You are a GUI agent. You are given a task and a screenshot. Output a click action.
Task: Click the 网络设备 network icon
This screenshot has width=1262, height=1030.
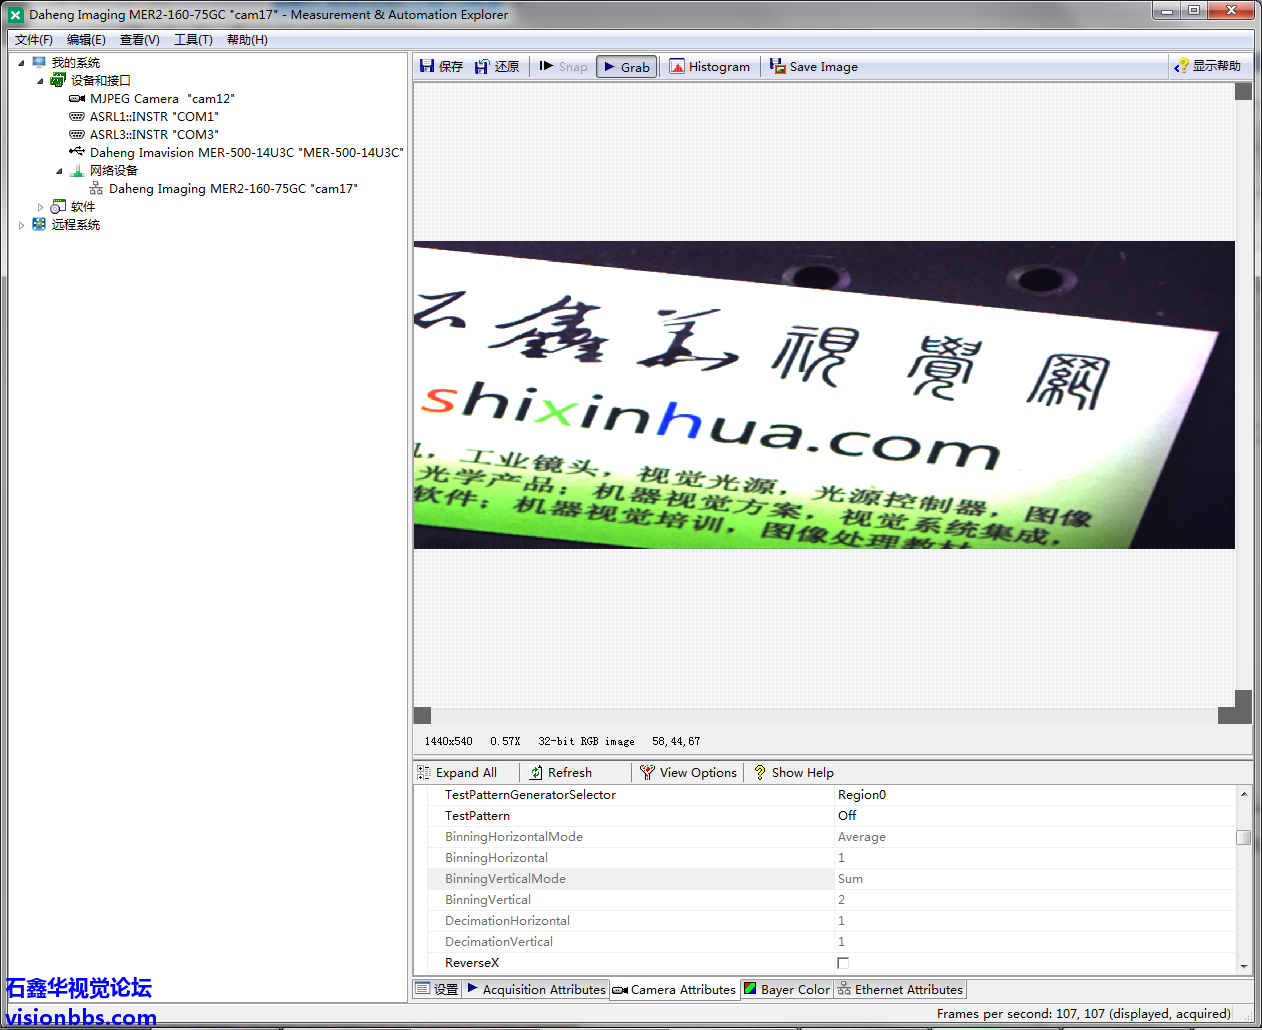click(77, 171)
